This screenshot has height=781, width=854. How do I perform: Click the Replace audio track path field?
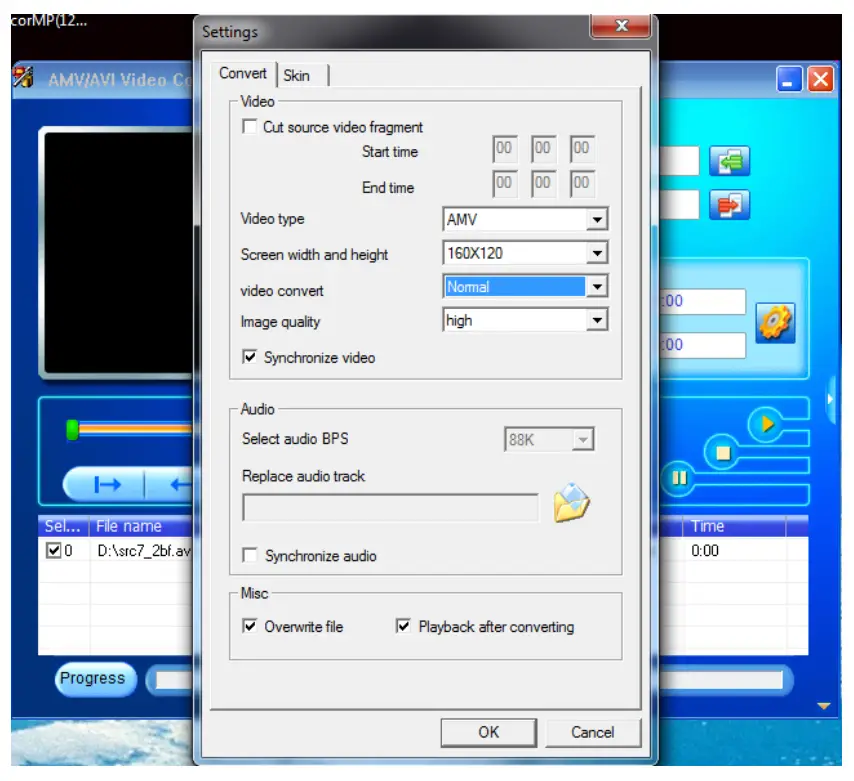click(391, 508)
